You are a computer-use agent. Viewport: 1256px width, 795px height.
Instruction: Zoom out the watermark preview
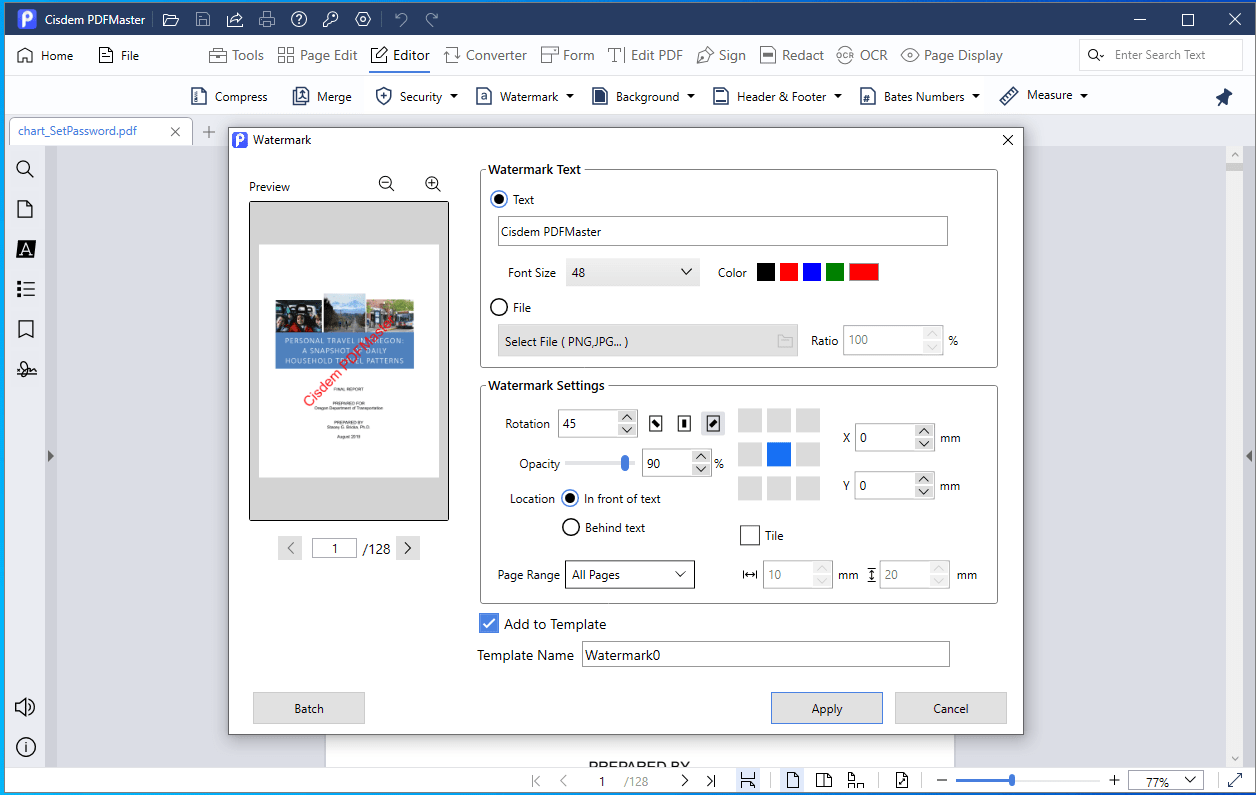tap(387, 184)
